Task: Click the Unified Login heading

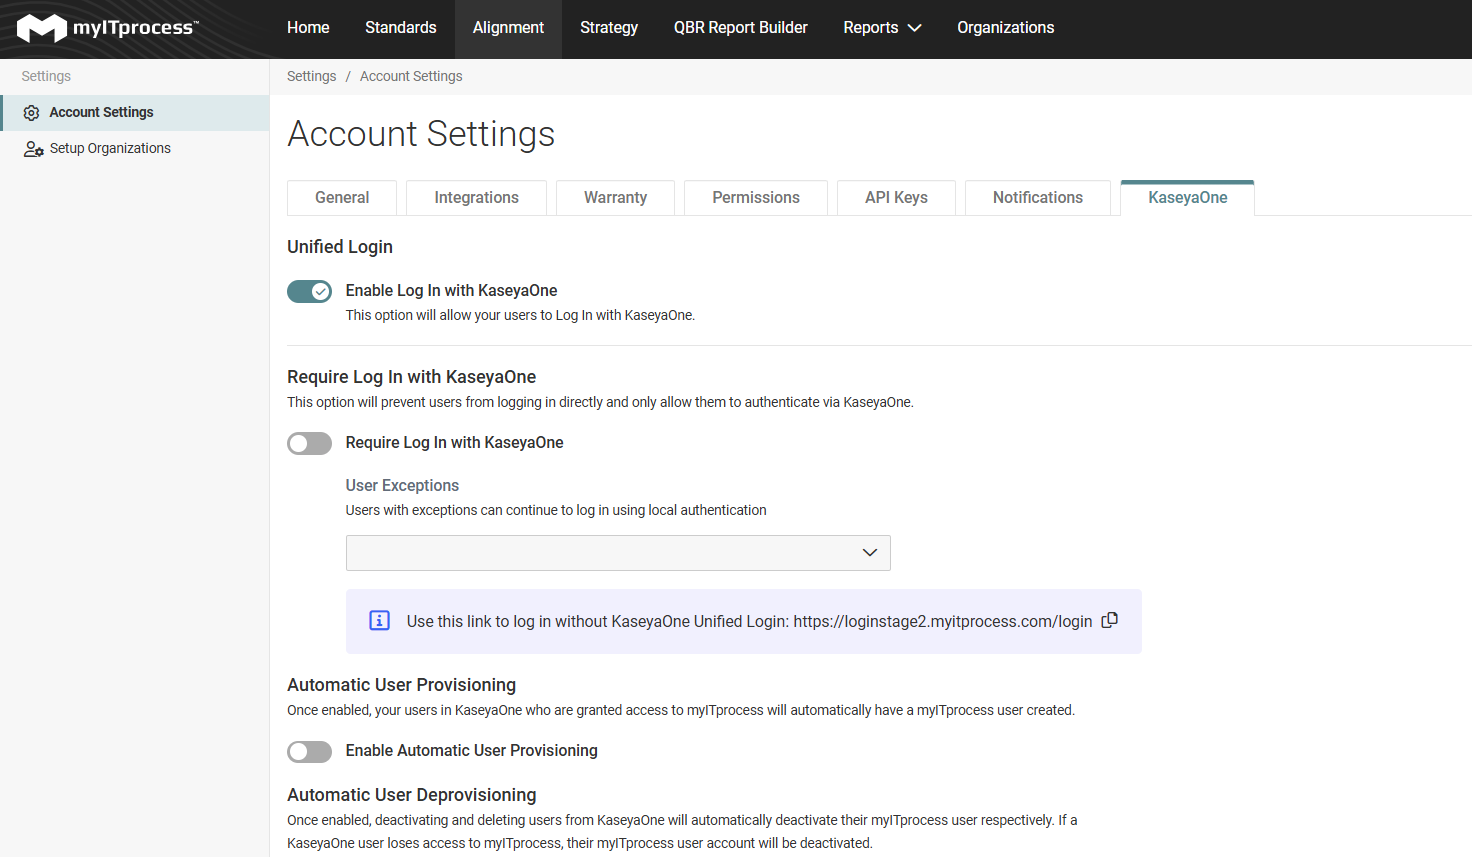Action: [x=340, y=247]
